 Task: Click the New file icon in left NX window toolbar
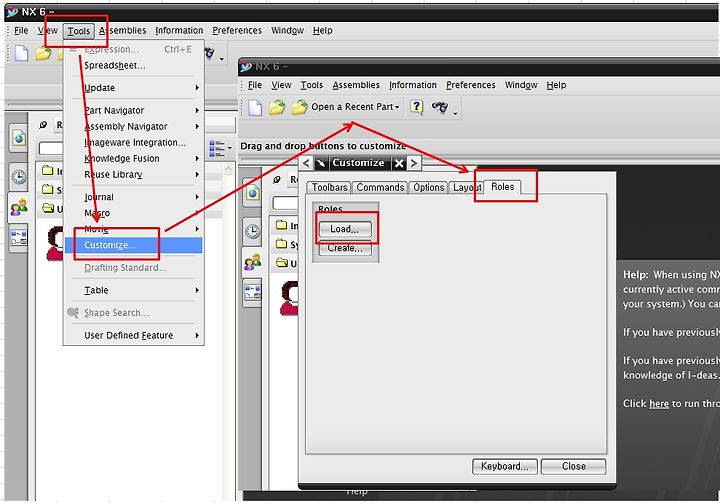[21, 53]
